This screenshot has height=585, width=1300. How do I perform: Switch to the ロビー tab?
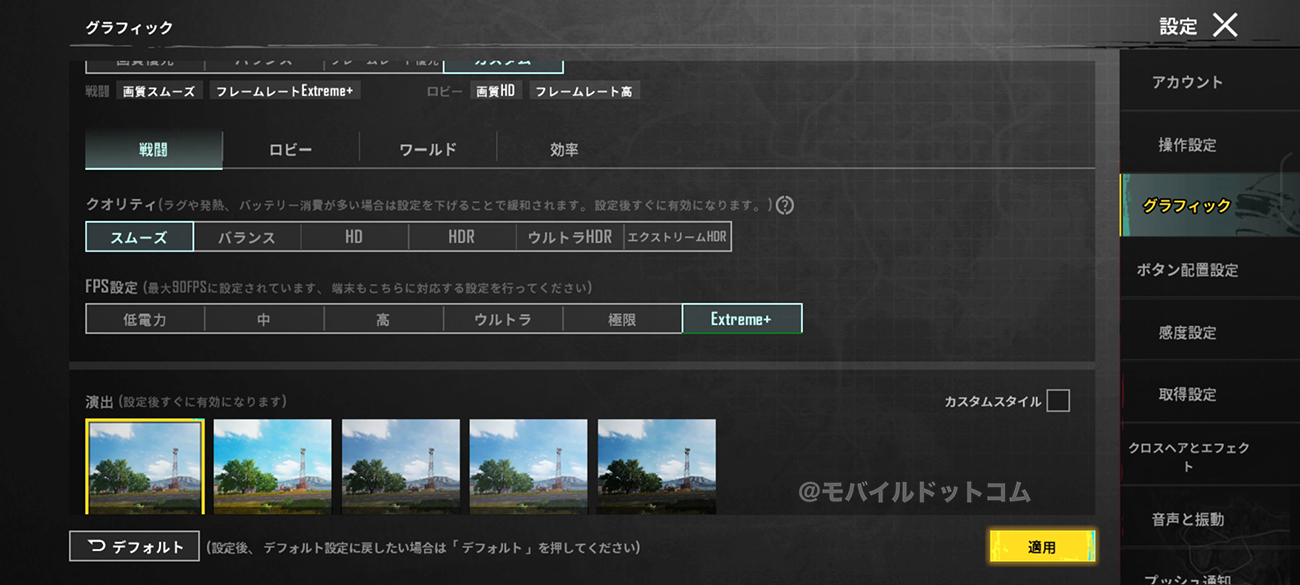(291, 150)
